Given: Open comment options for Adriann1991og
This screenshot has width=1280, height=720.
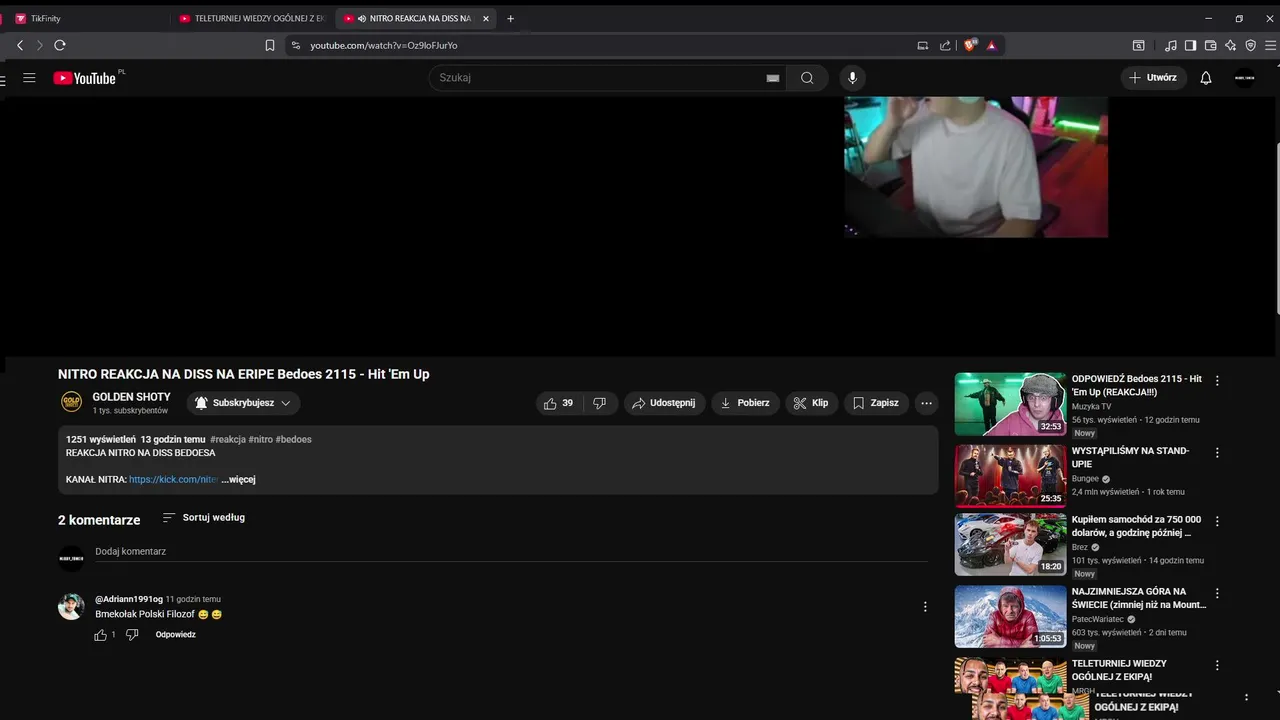Looking at the screenshot, I should tap(925, 607).
